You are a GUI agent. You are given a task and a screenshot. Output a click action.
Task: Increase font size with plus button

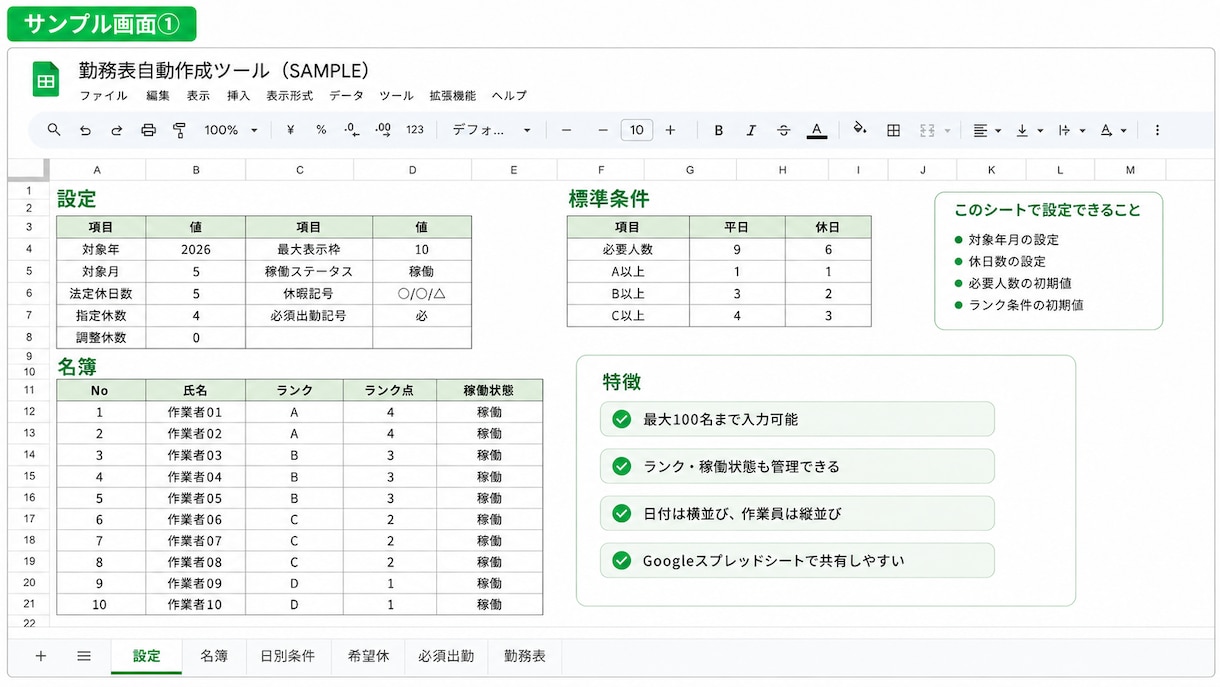tap(670, 130)
